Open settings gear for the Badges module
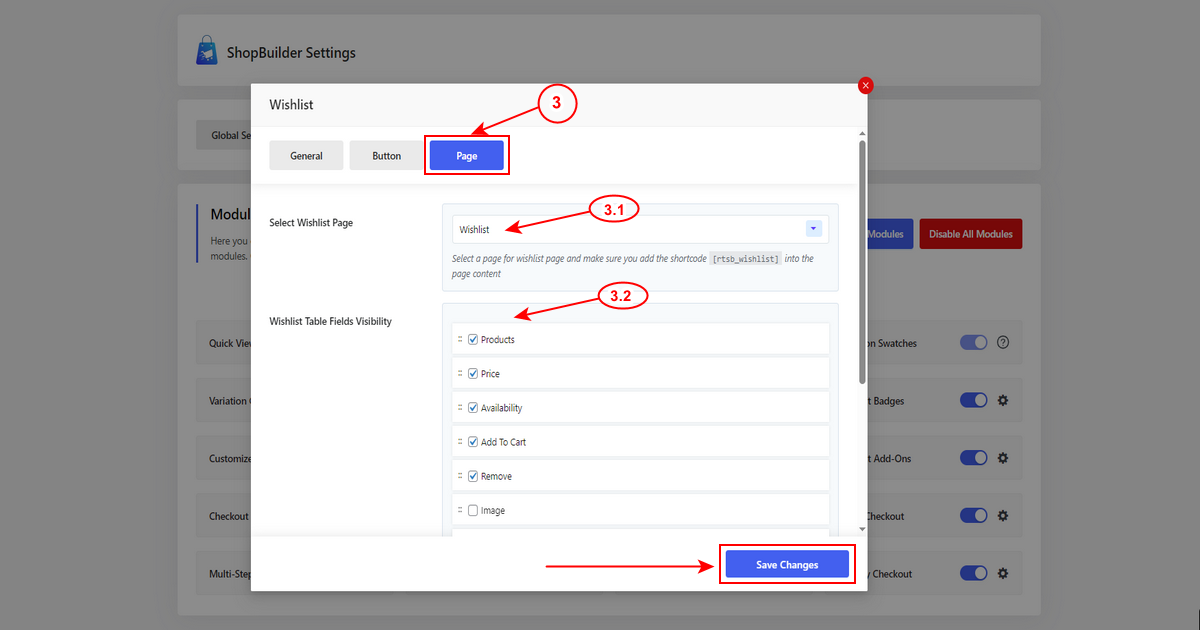 click(x=1003, y=400)
